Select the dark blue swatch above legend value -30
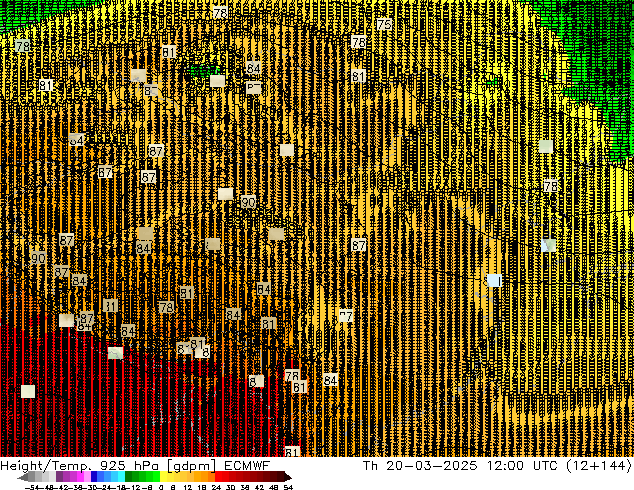Image resolution: width=634 pixels, height=490 pixels. click(x=94, y=477)
